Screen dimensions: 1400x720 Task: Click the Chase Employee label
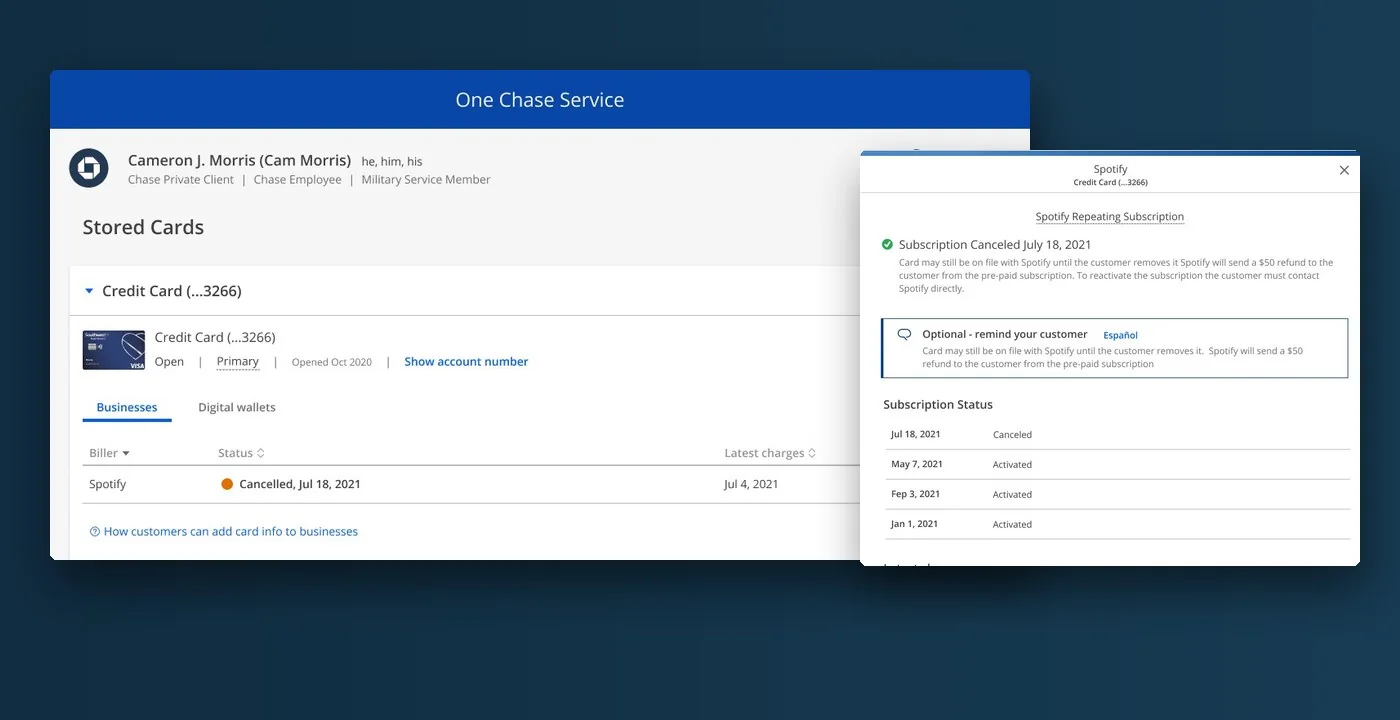tap(297, 180)
